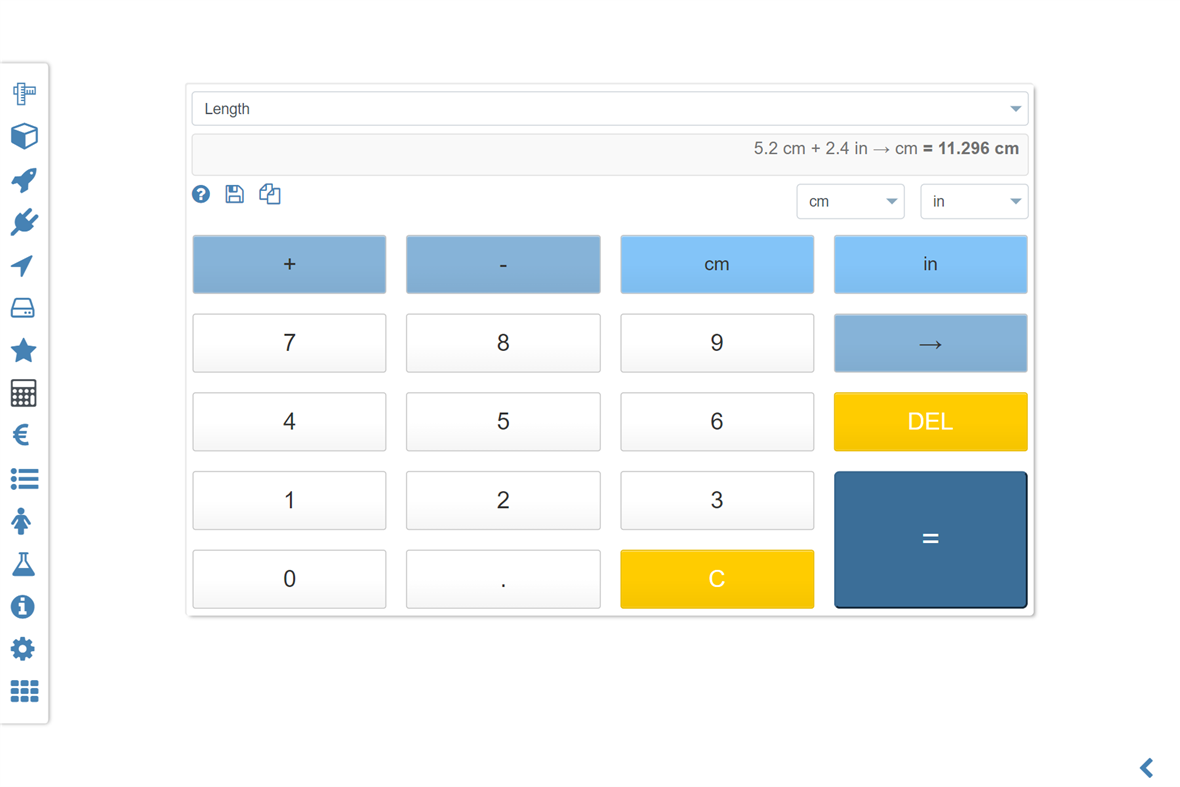Open the ruler length converter in sidebar

pyautogui.click(x=24, y=93)
